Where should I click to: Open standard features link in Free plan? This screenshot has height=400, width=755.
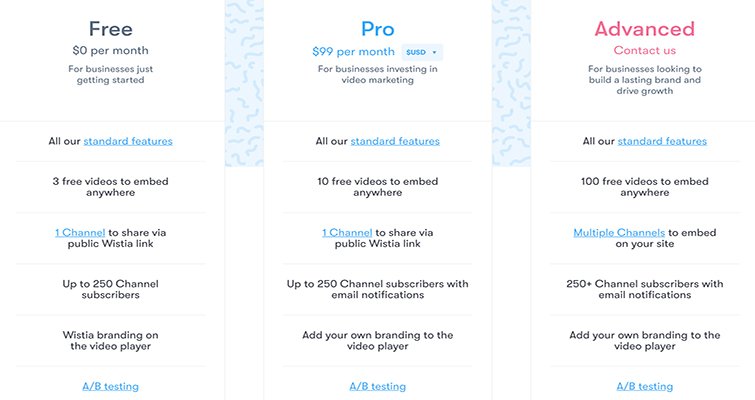coord(128,141)
